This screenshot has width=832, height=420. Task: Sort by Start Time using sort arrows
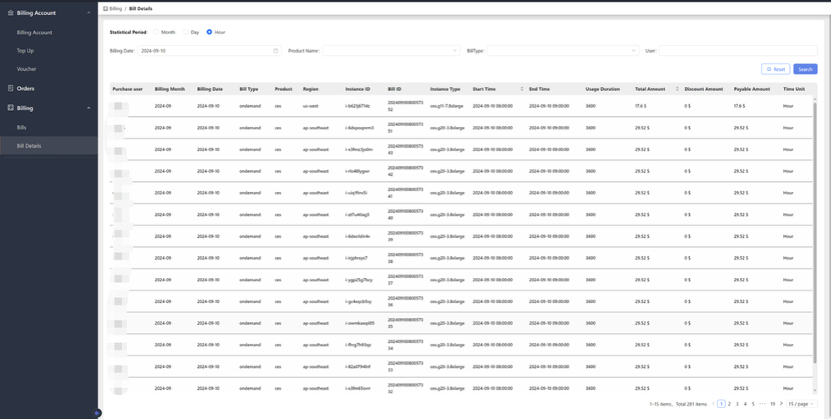click(522, 89)
